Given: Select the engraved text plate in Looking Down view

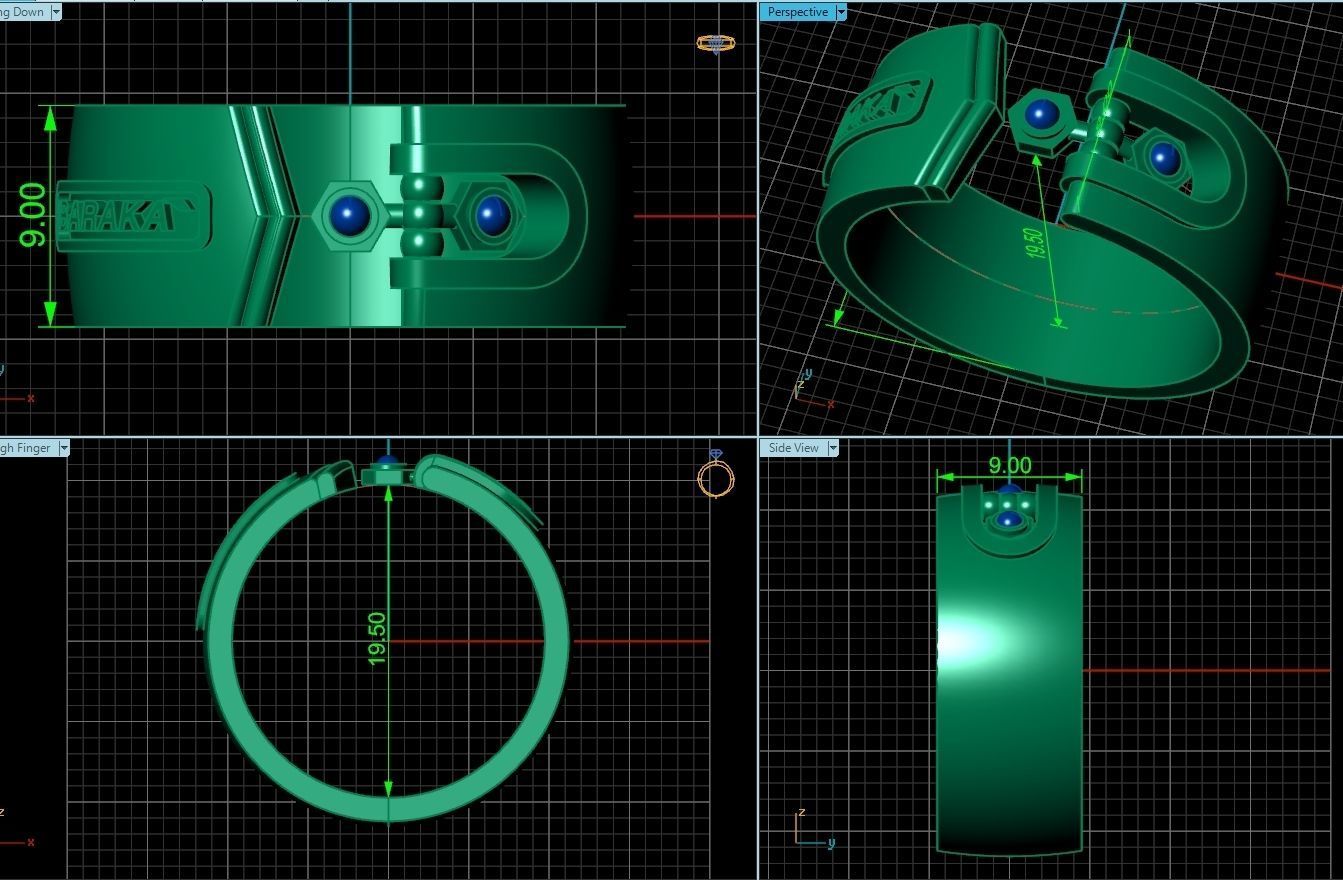Looking at the screenshot, I should (x=134, y=215).
